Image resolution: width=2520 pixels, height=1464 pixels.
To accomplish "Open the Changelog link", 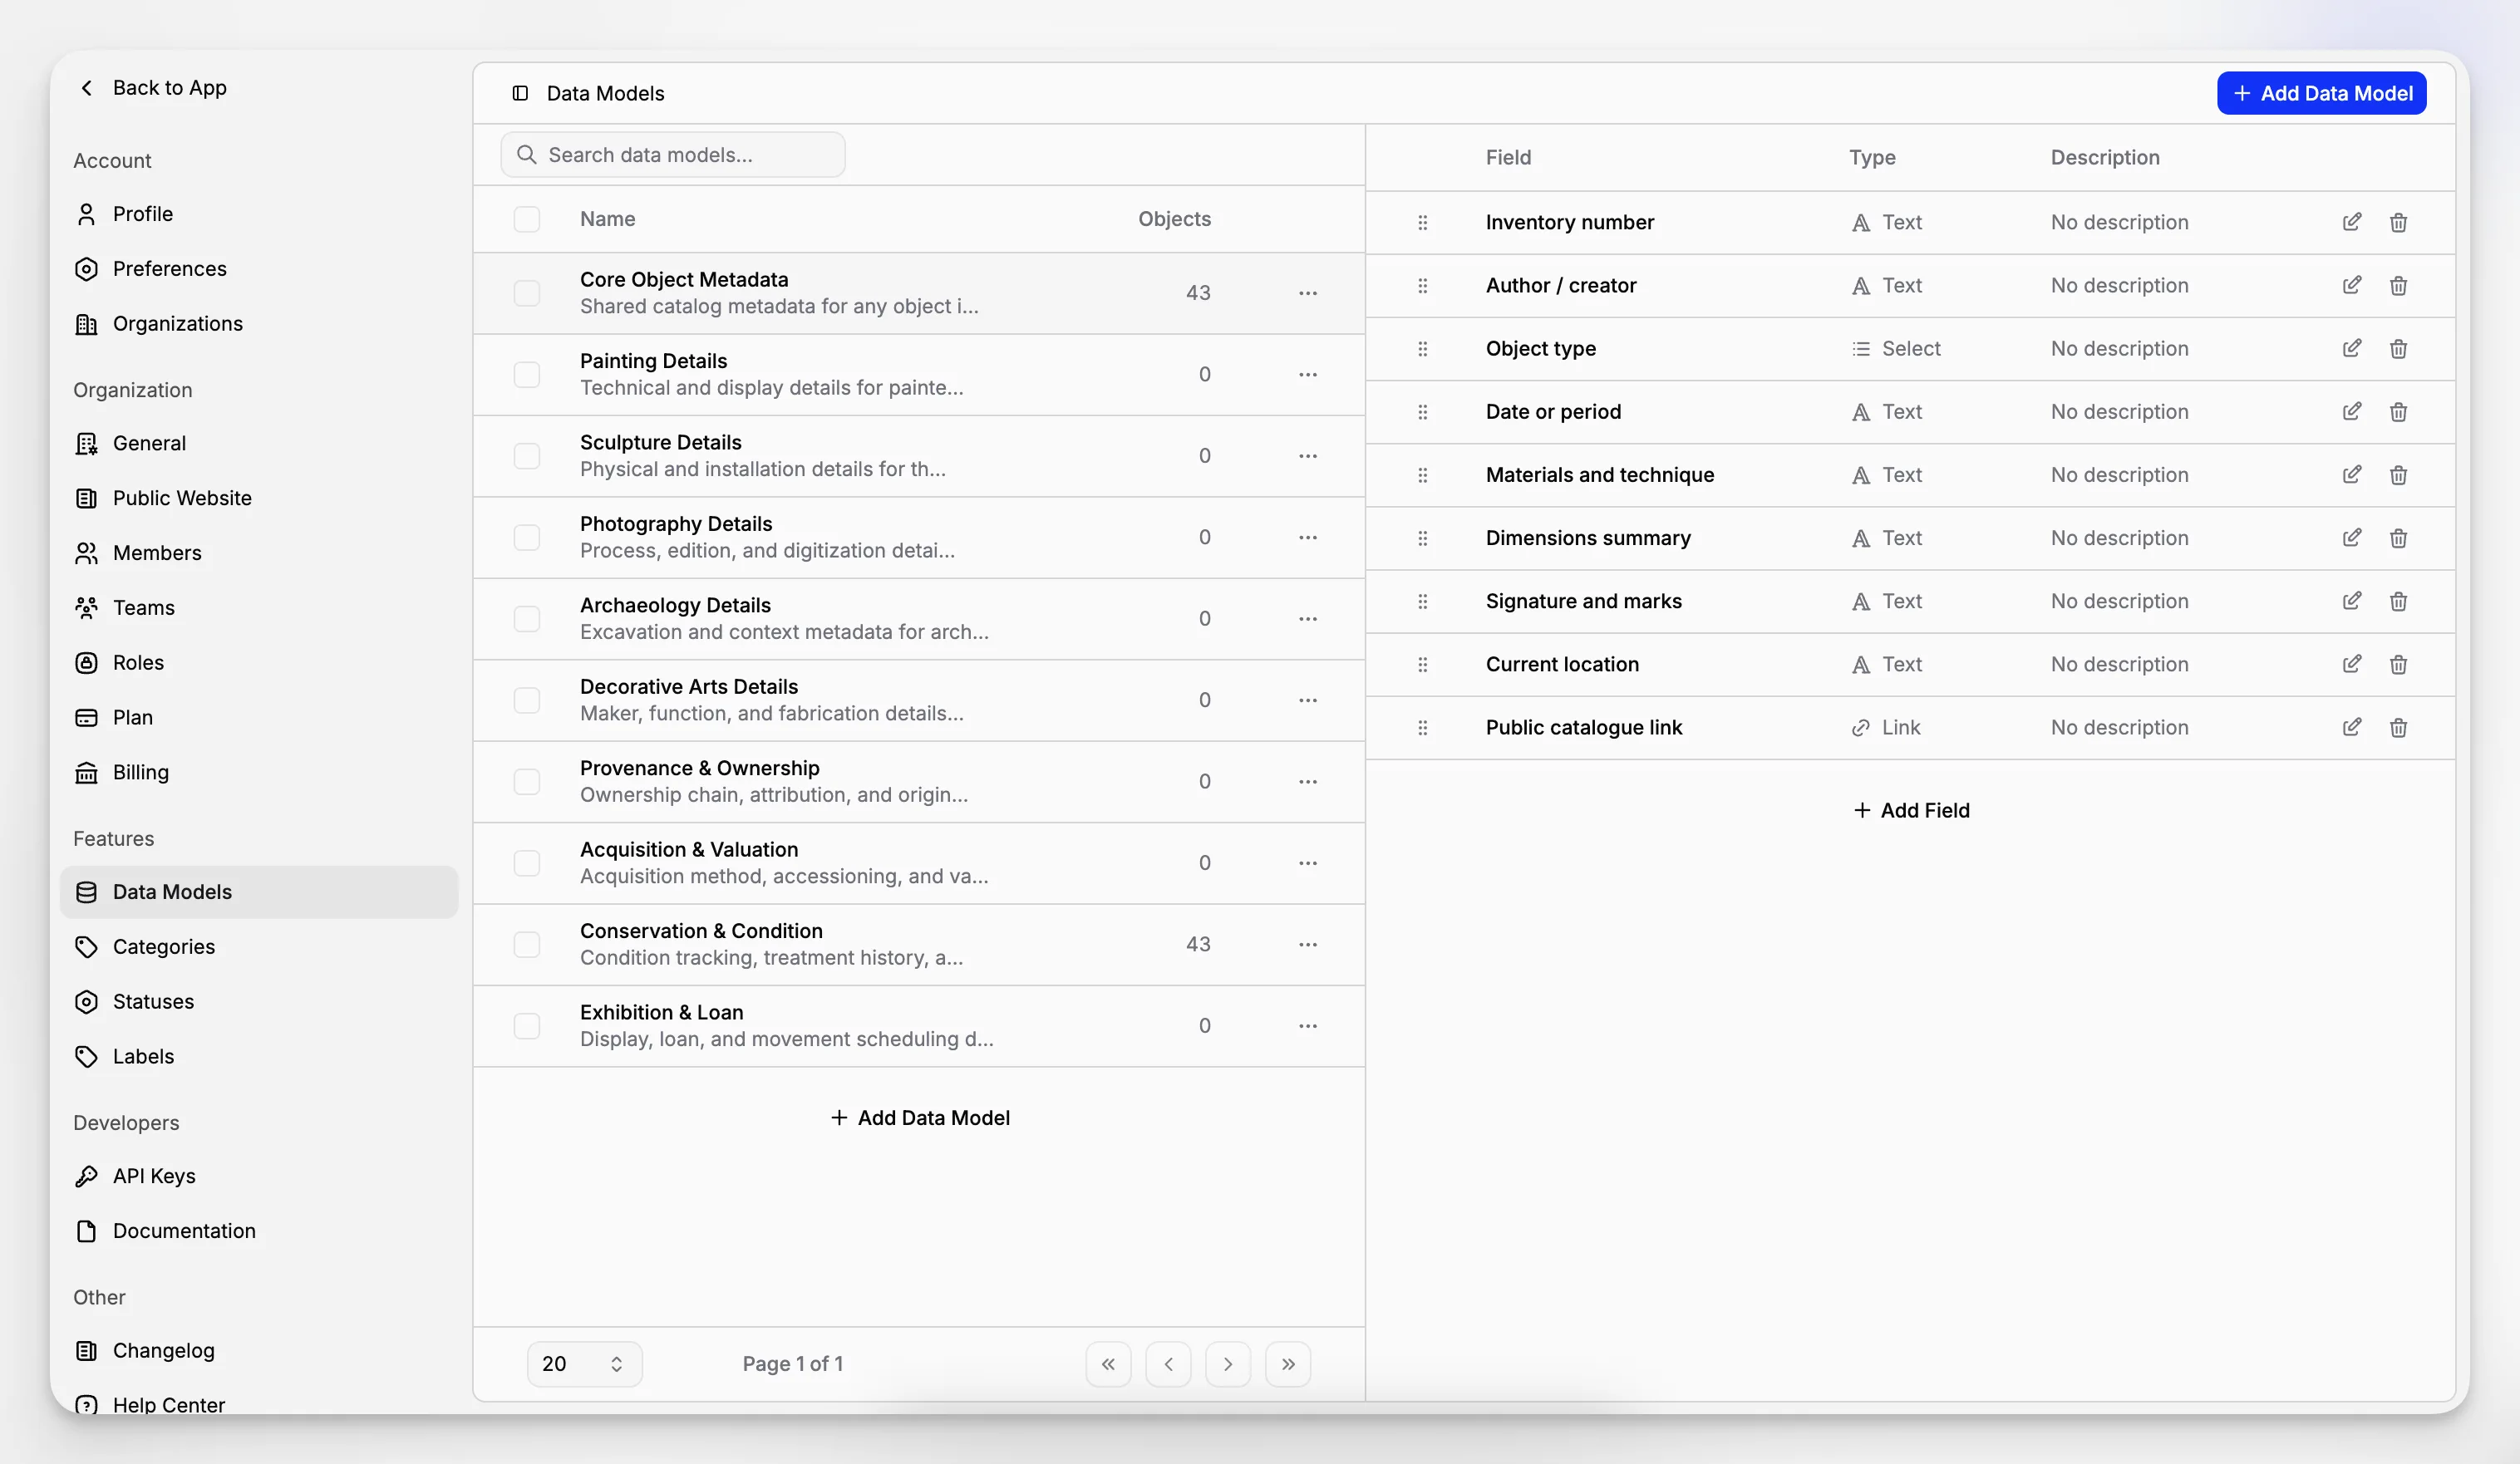I will [259, 1350].
